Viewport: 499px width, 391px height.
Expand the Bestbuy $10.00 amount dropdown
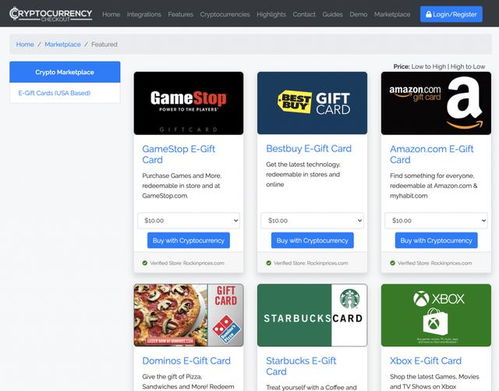pyautogui.click(x=312, y=221)
